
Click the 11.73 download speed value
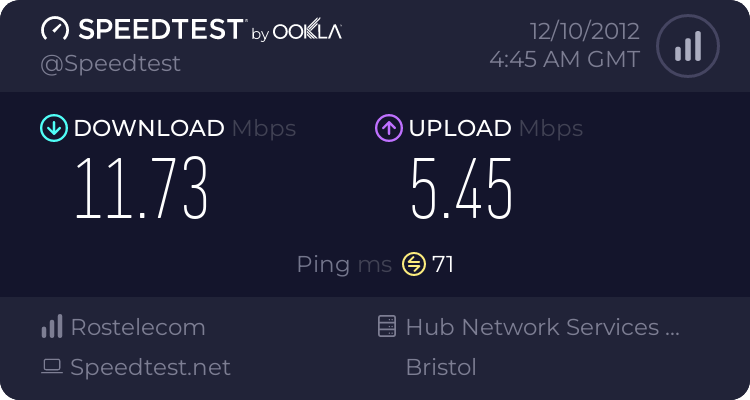pyautogui.click(x=142, y=188)
